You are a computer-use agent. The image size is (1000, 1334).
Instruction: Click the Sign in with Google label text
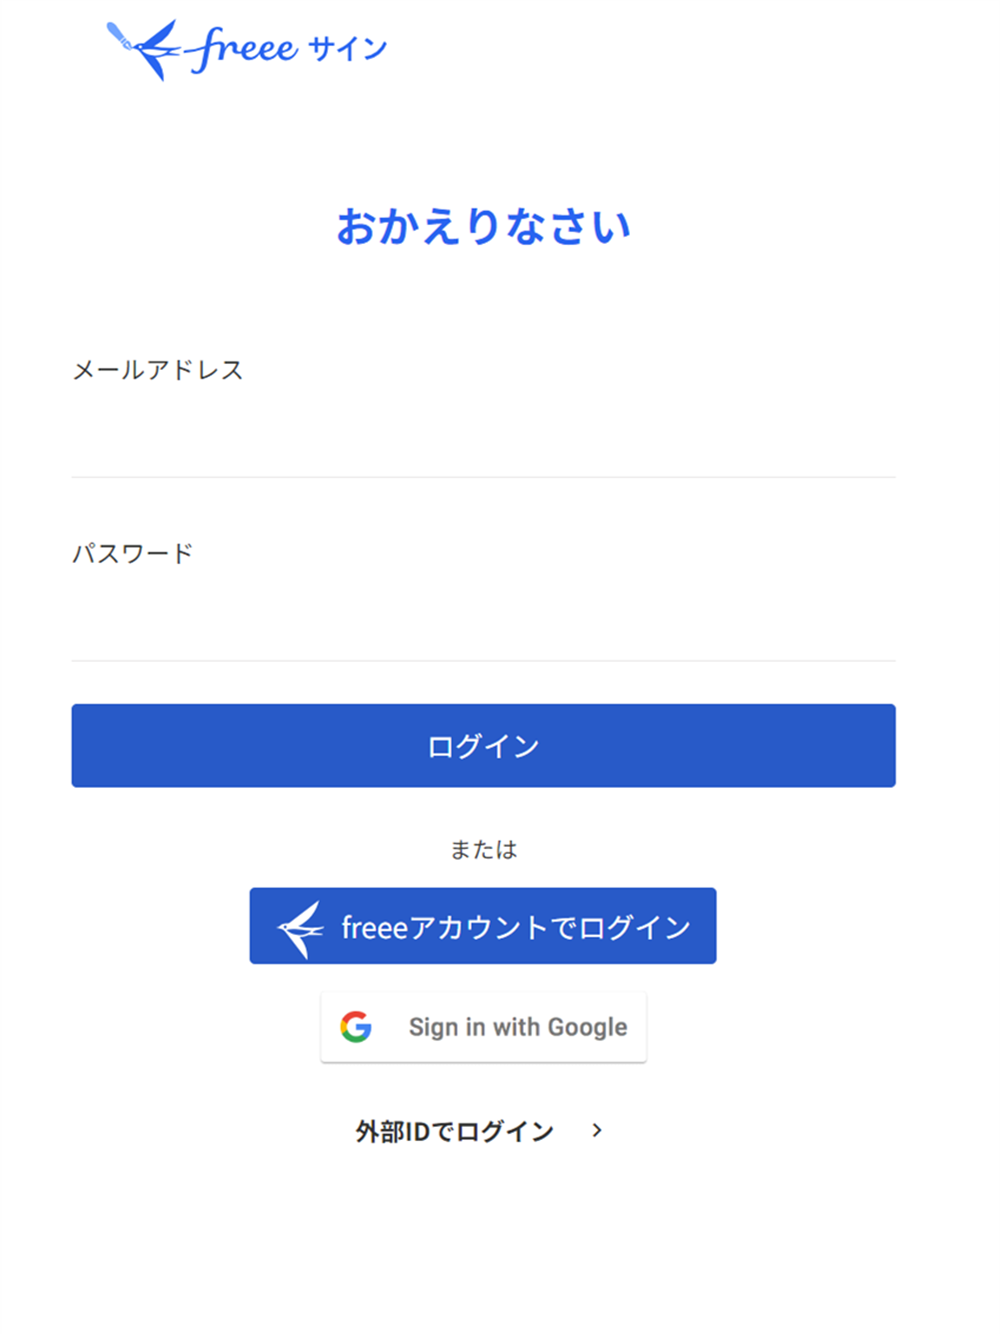pyautogui.click(x=517, y=1025)
